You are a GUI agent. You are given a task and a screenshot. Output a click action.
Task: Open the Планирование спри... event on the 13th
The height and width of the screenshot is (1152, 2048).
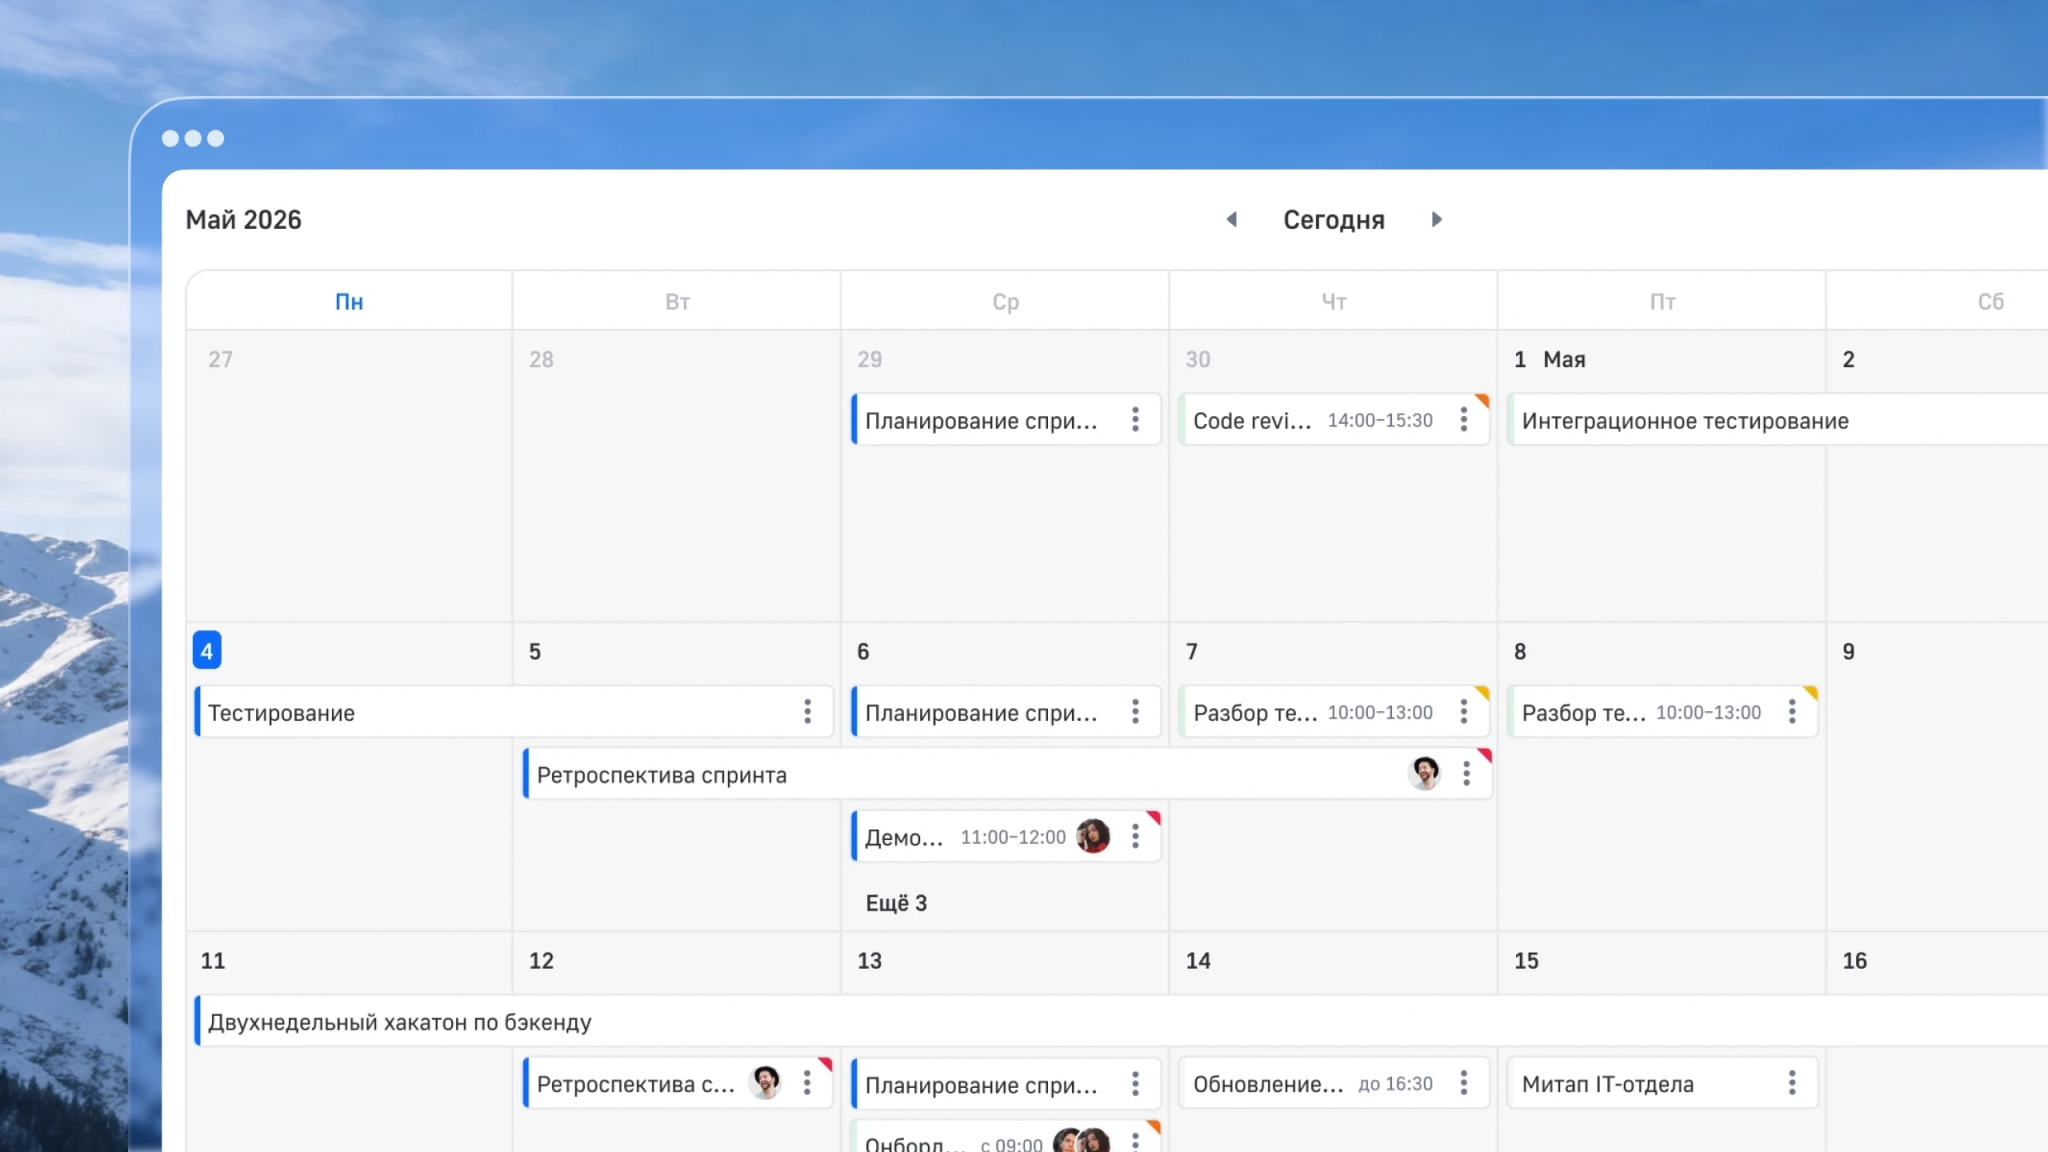(1006, 1083)
